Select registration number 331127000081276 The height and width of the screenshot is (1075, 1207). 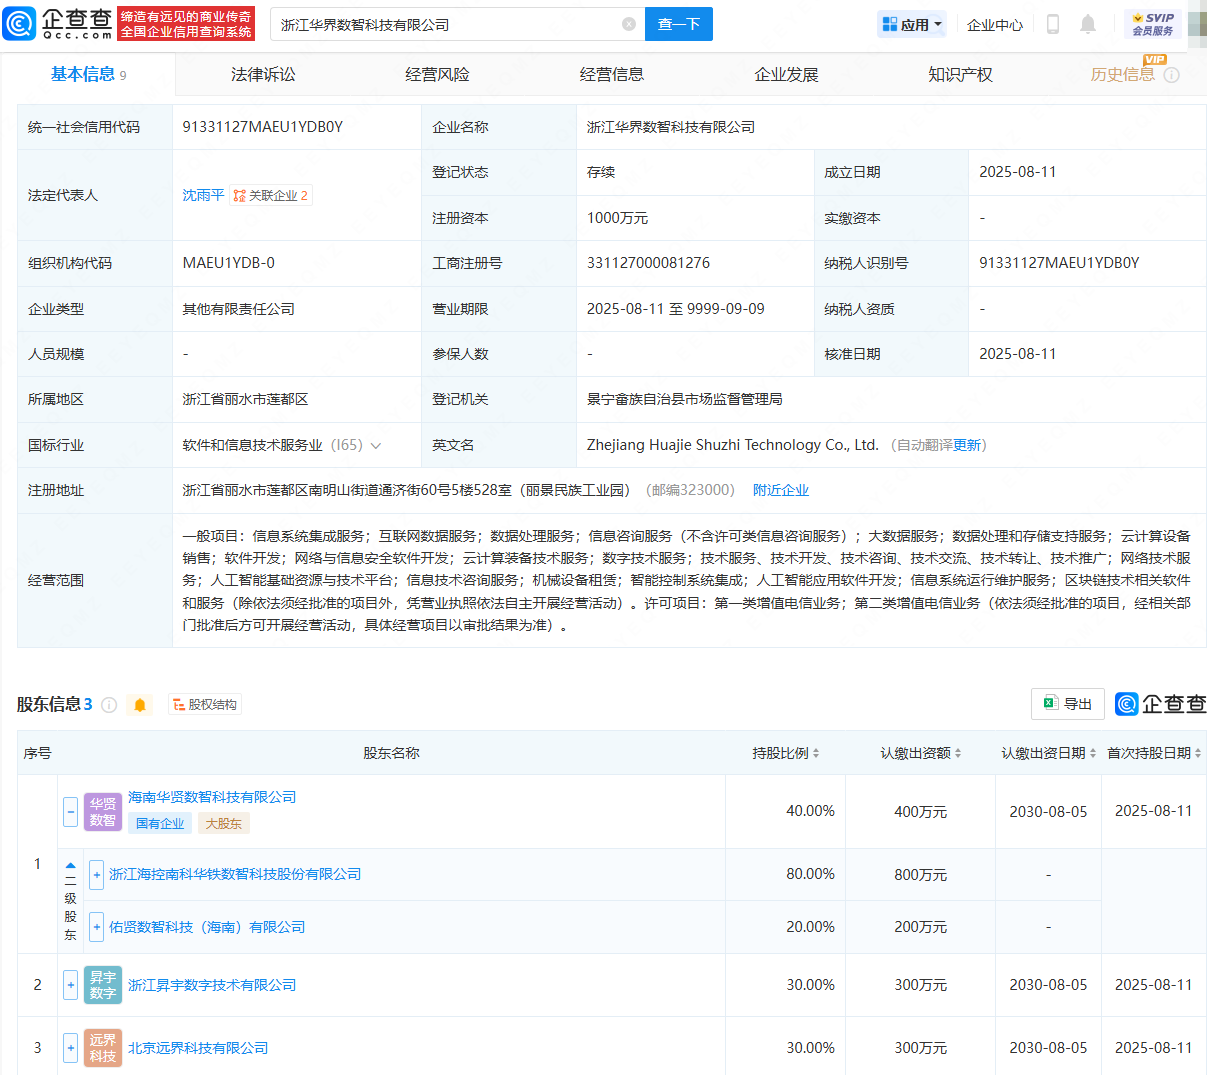click(x=648, y=263)
